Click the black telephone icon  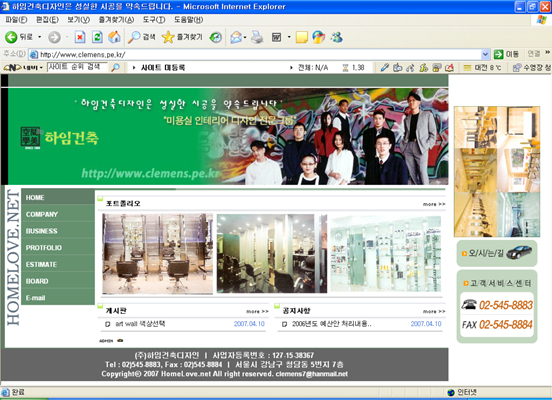(469, 305)
